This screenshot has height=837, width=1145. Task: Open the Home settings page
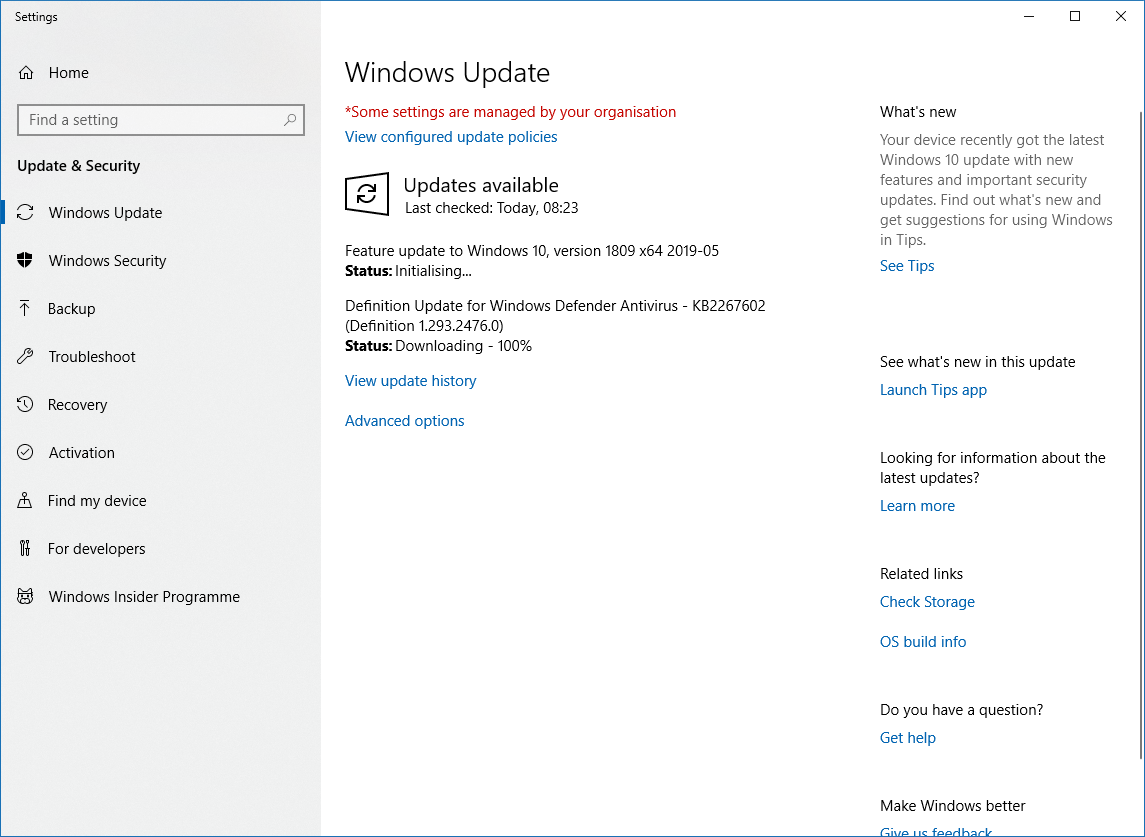pyautogui.click(x=161, y=72)
